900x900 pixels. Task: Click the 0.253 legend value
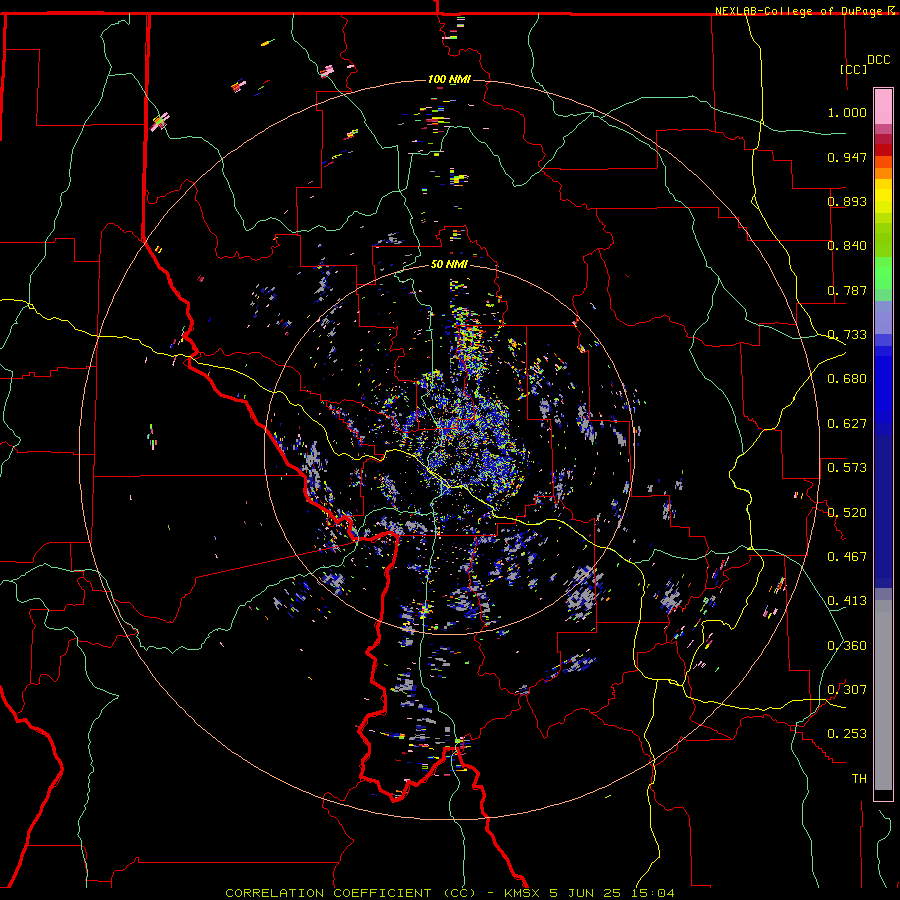click(847, 734)
